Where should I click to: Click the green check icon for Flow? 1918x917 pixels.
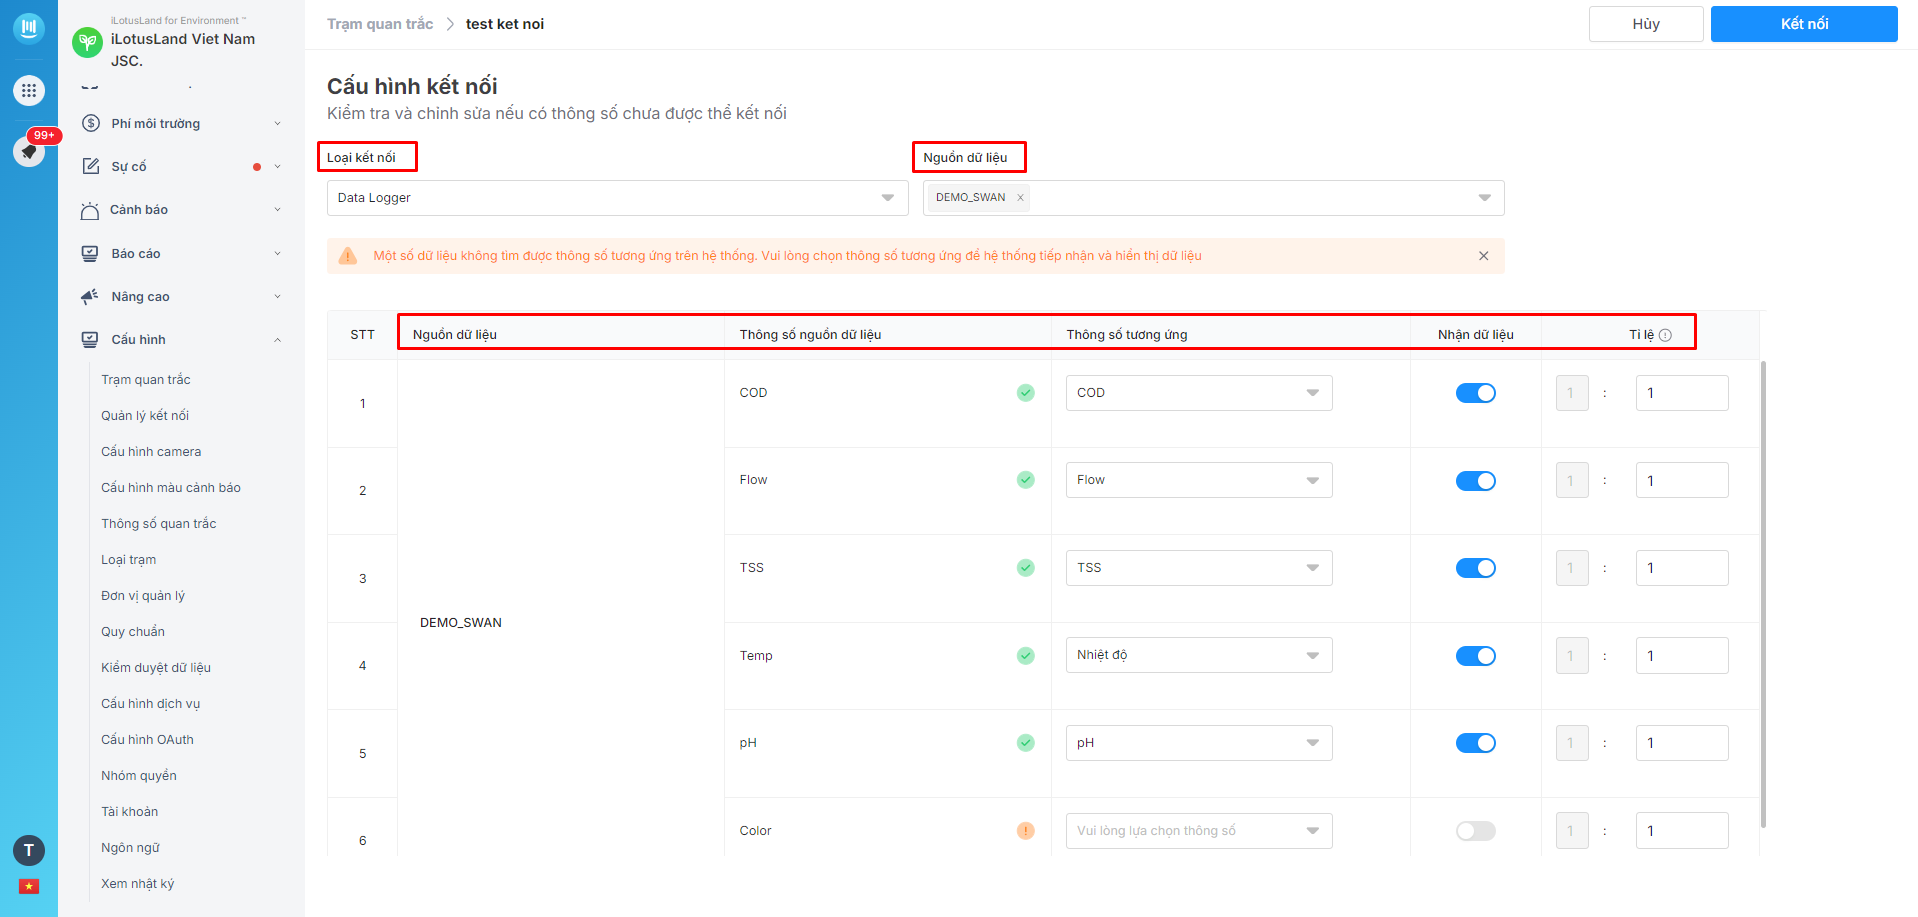pyautogui.click(x=1026, y=480)
